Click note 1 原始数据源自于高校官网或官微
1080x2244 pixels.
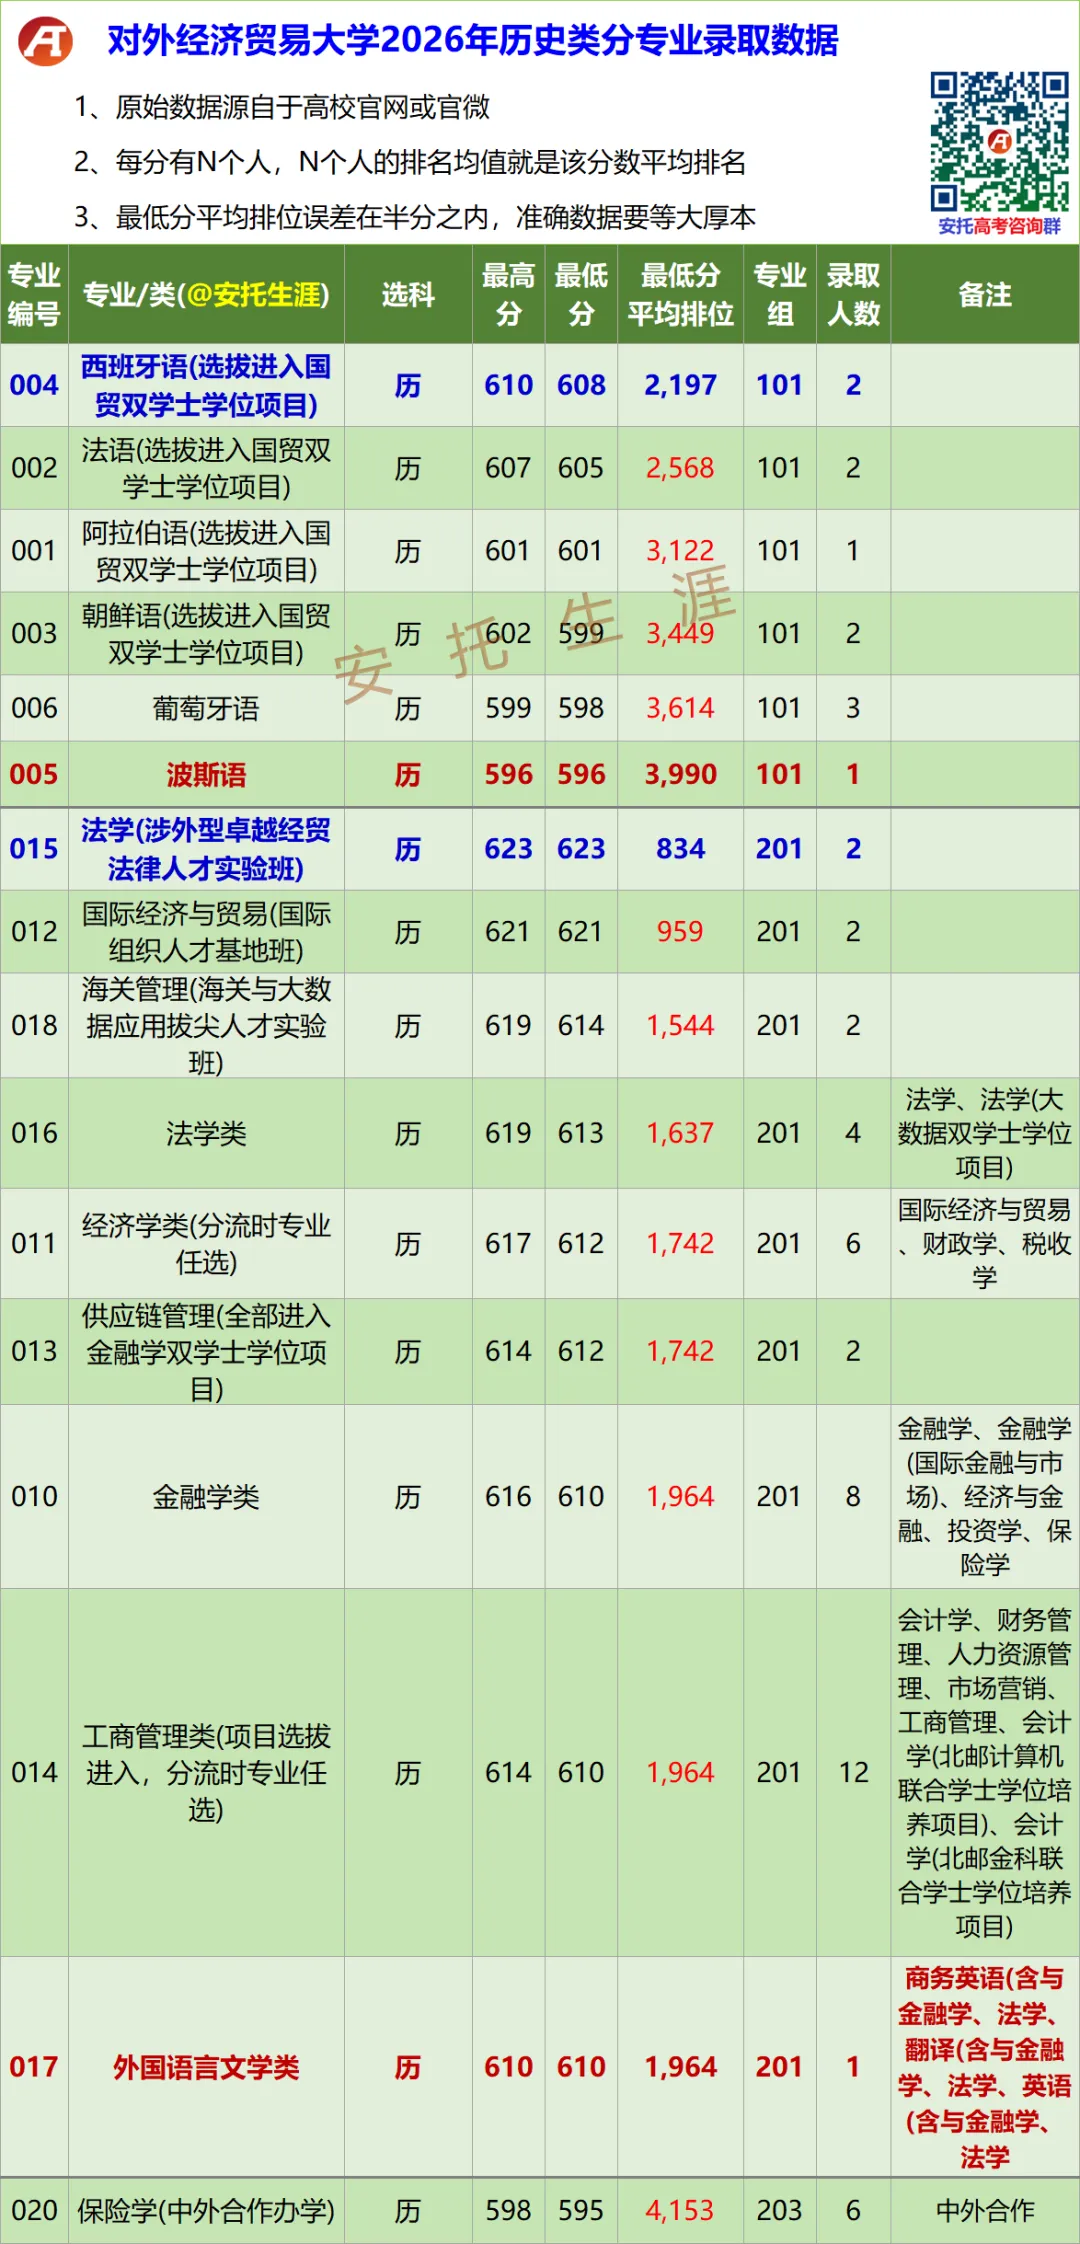282,107
